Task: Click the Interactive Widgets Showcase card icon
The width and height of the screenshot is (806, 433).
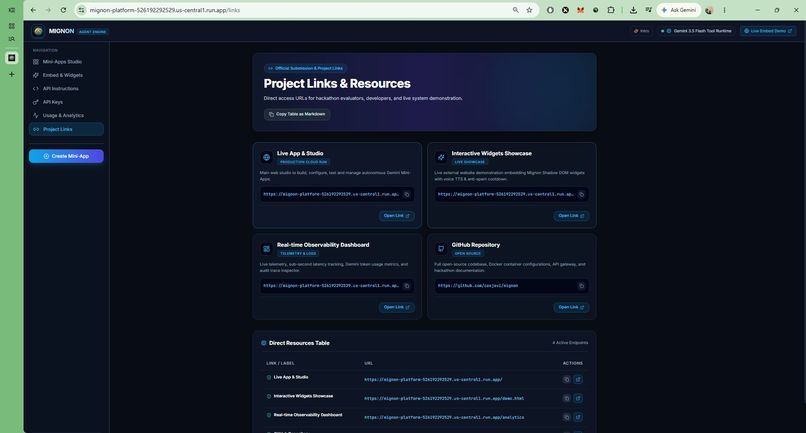Action: (441, 157)
